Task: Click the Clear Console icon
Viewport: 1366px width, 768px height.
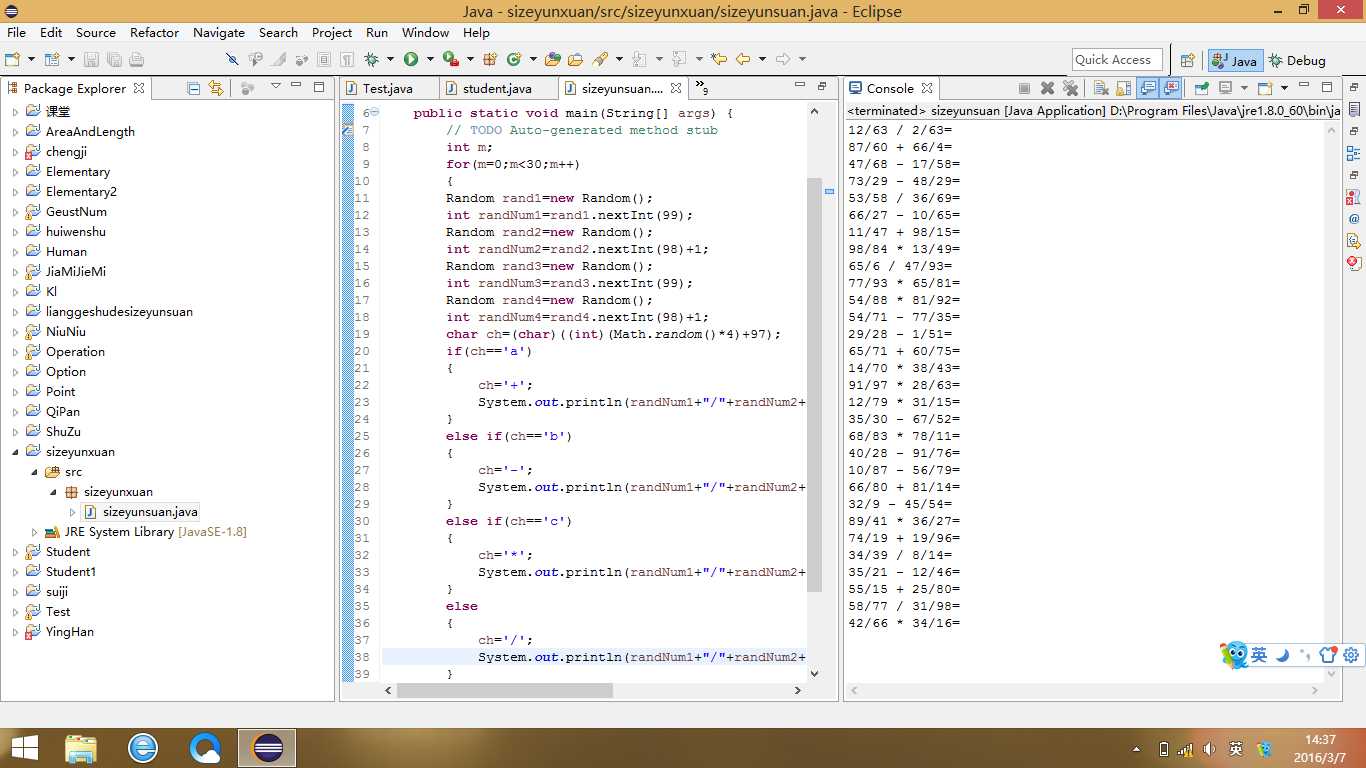Action: (1101, 88)
